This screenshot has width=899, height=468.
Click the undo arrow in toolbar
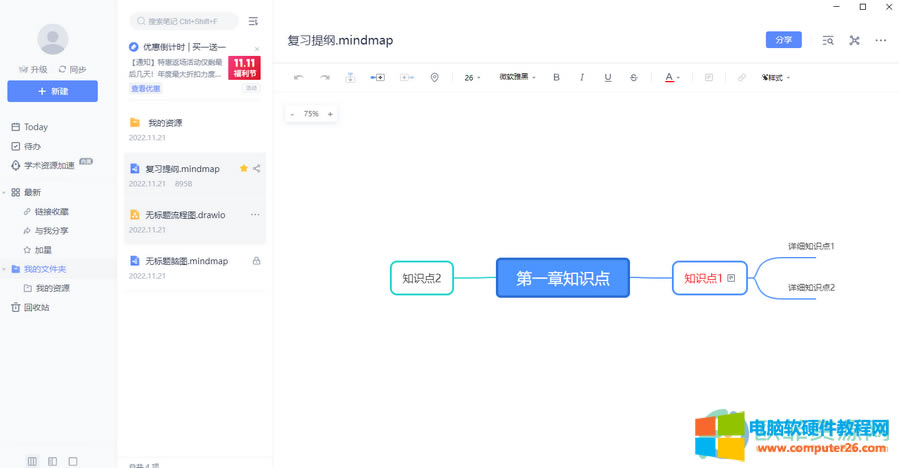click(298, 77)
